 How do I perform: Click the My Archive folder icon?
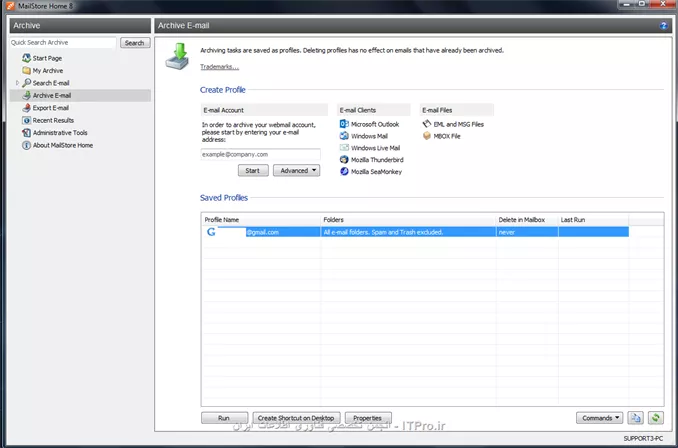click(26, 70)
